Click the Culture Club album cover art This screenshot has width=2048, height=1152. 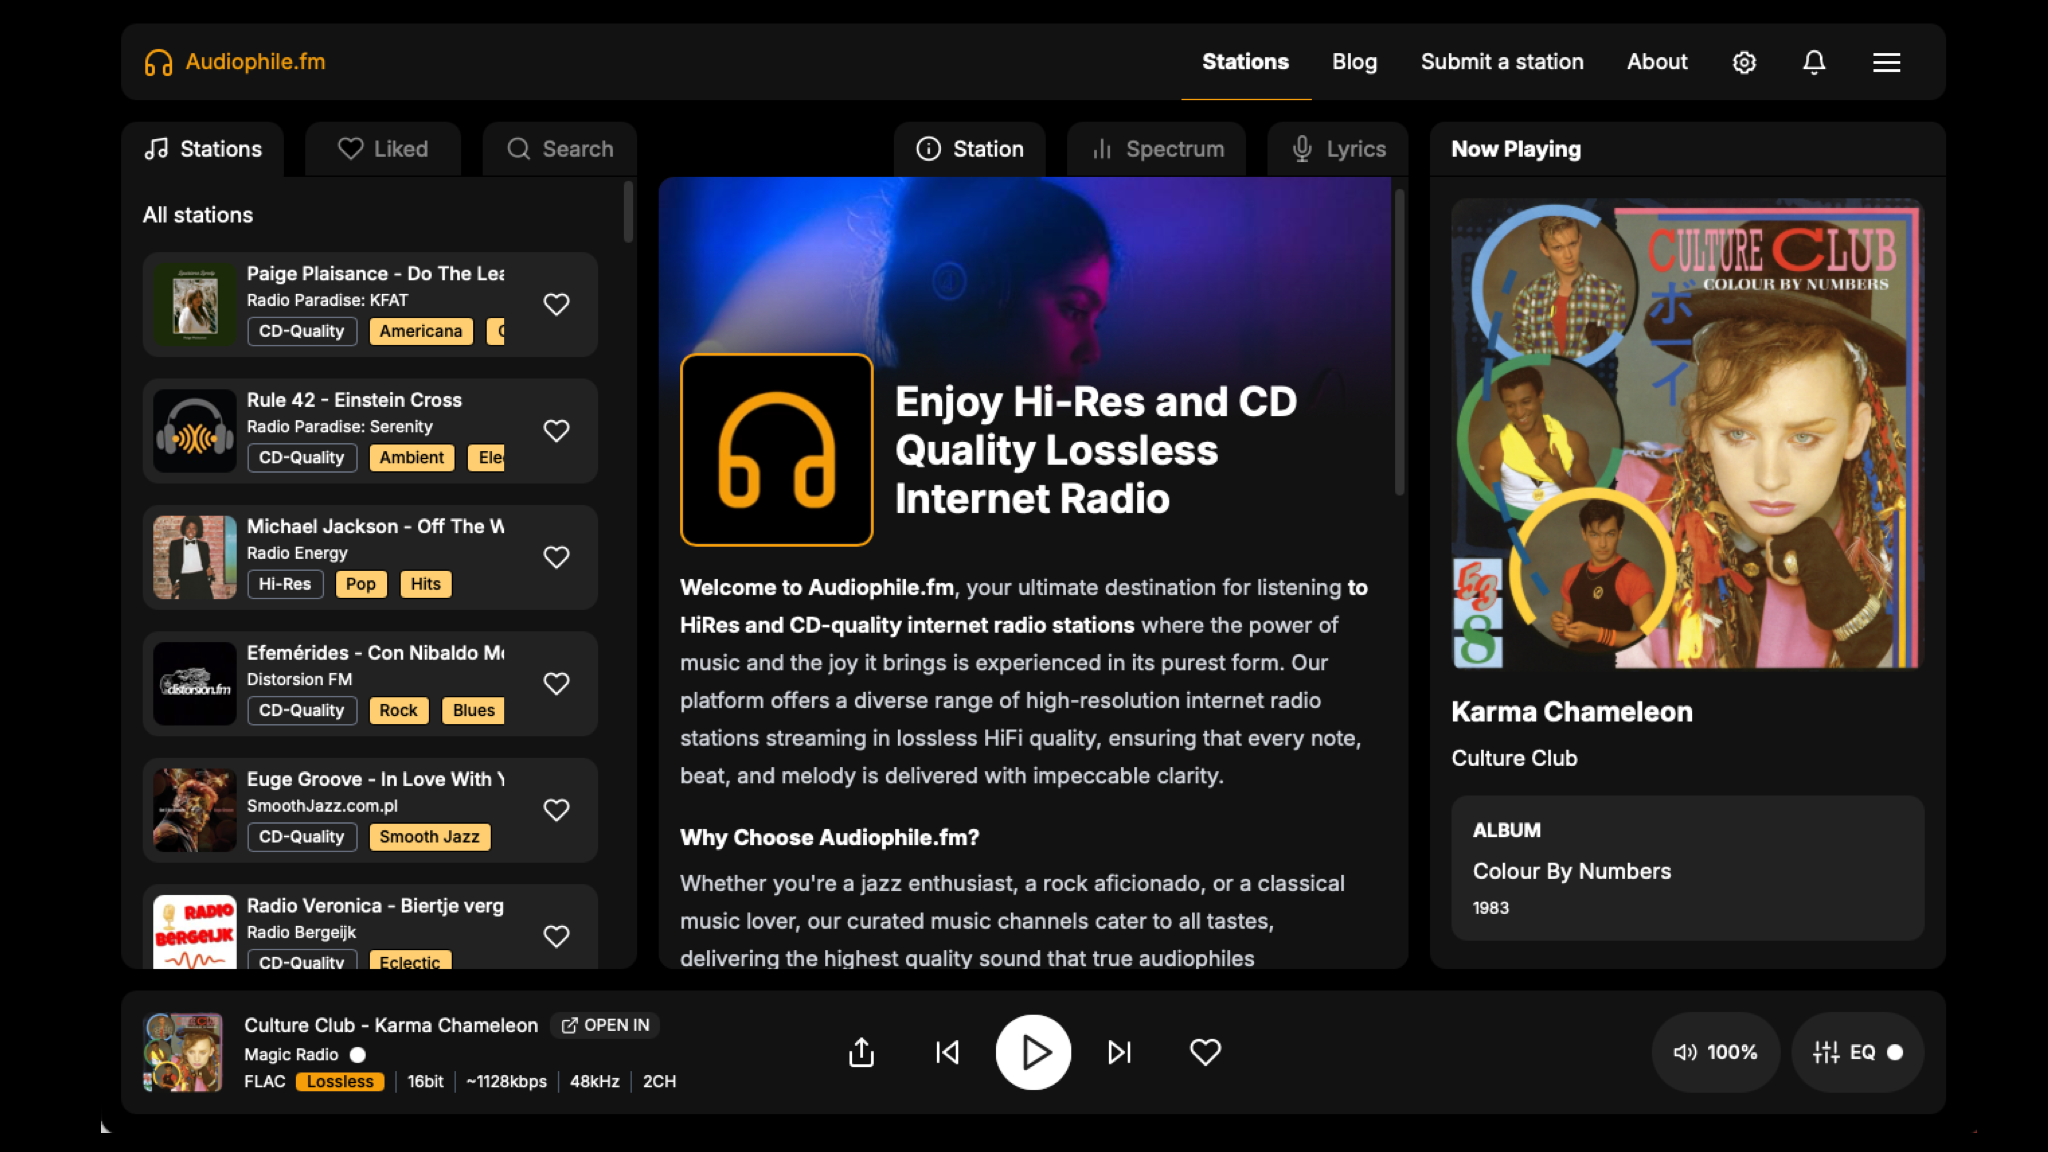[1687, 433]
